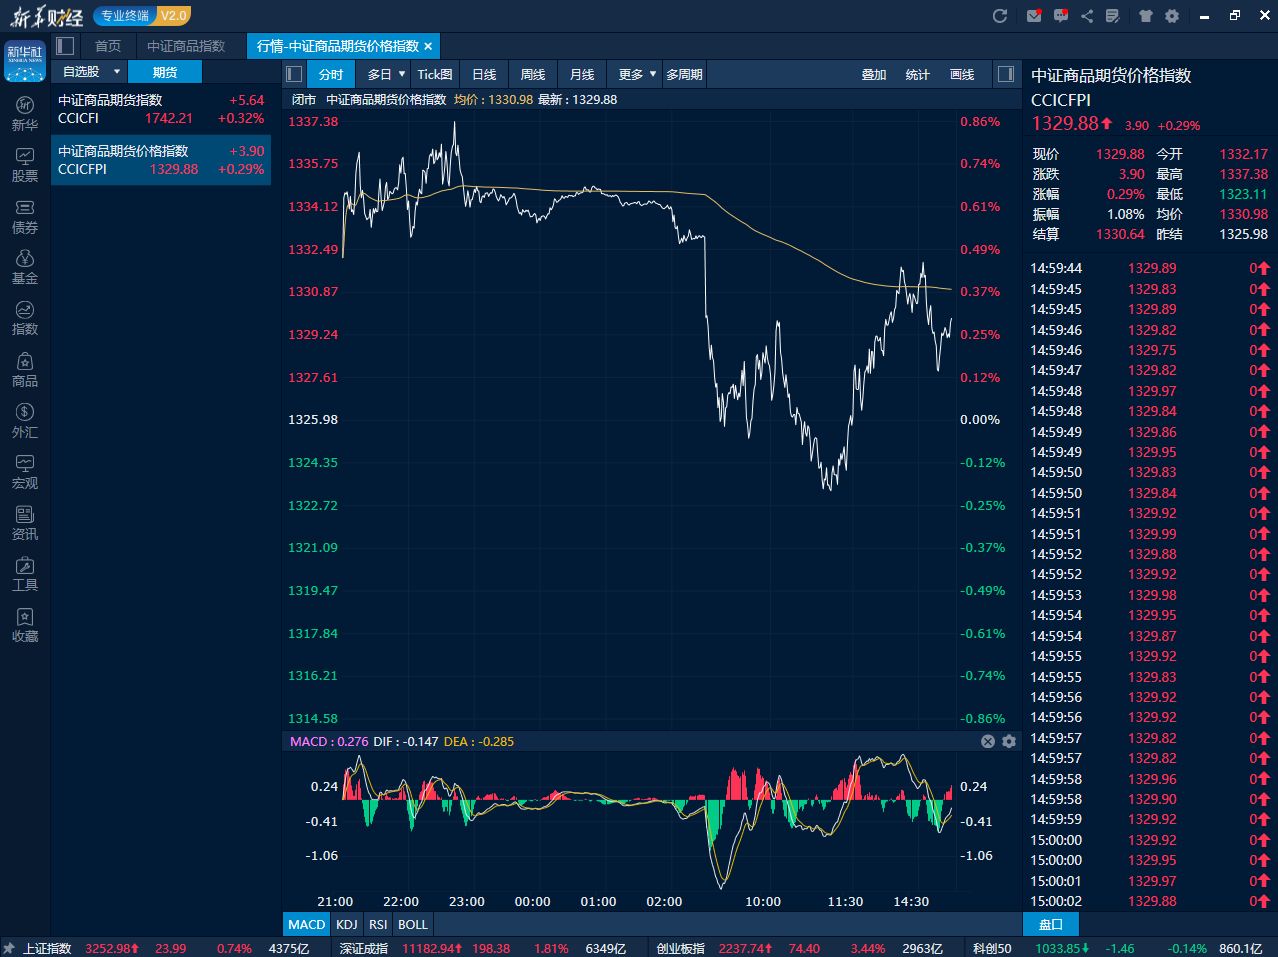Open MACD indicator settings gear
The width and height of the screenshot is (1278, 957).
pos(1009,741)
